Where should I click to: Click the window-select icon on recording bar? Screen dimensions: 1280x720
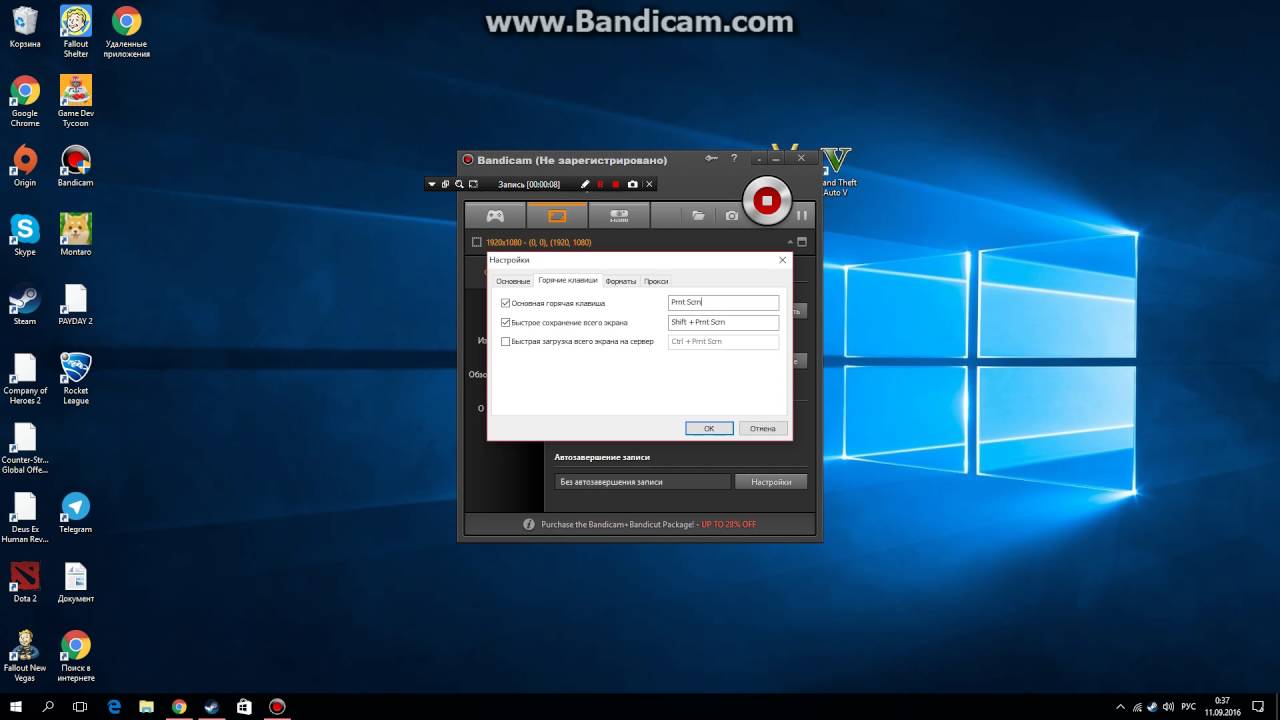(x=446, y=184)
